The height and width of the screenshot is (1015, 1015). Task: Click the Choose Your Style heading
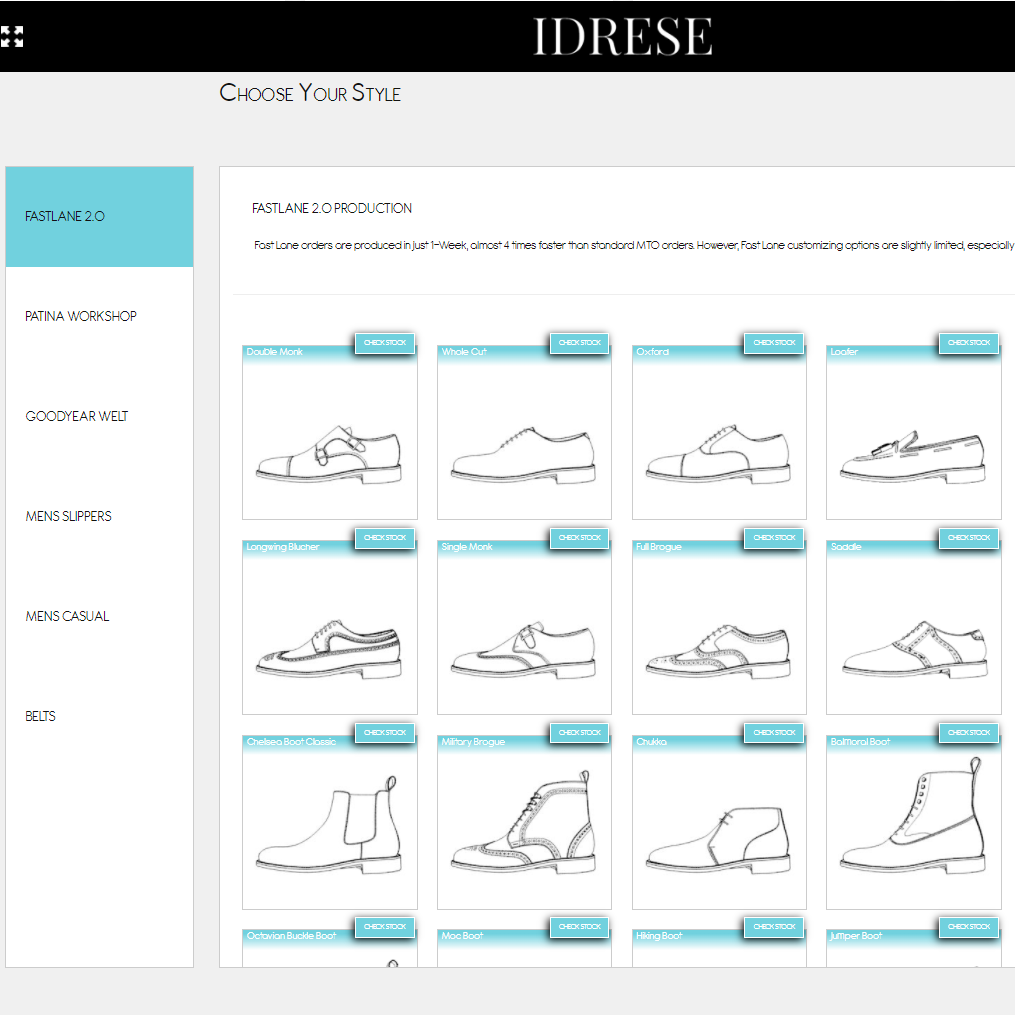point(310,93)
